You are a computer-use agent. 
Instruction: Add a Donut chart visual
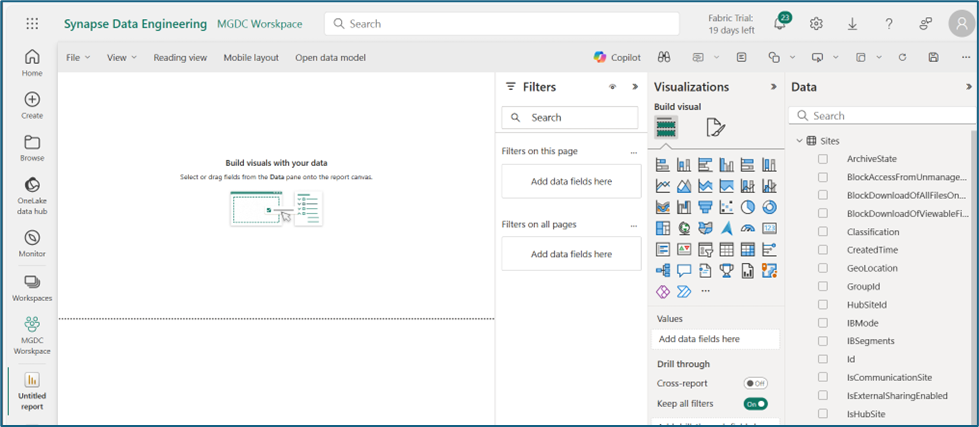pyautogui.click(x=769, y=207)
